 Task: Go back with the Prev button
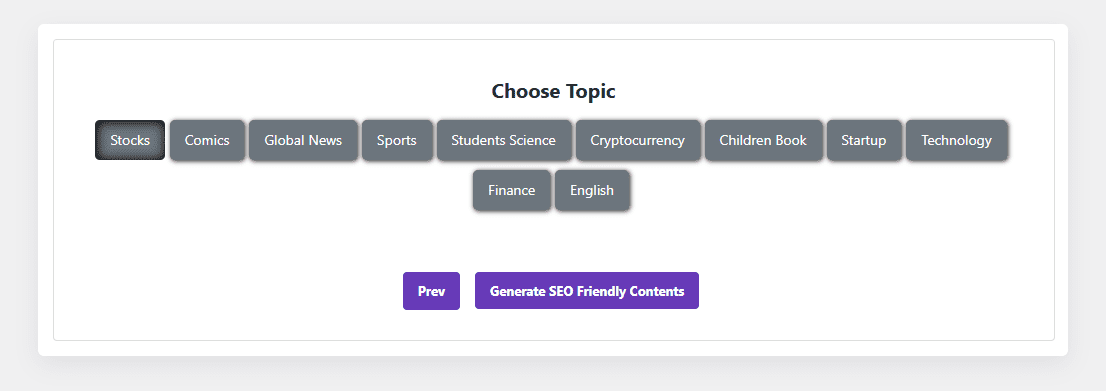pos(432,291)
